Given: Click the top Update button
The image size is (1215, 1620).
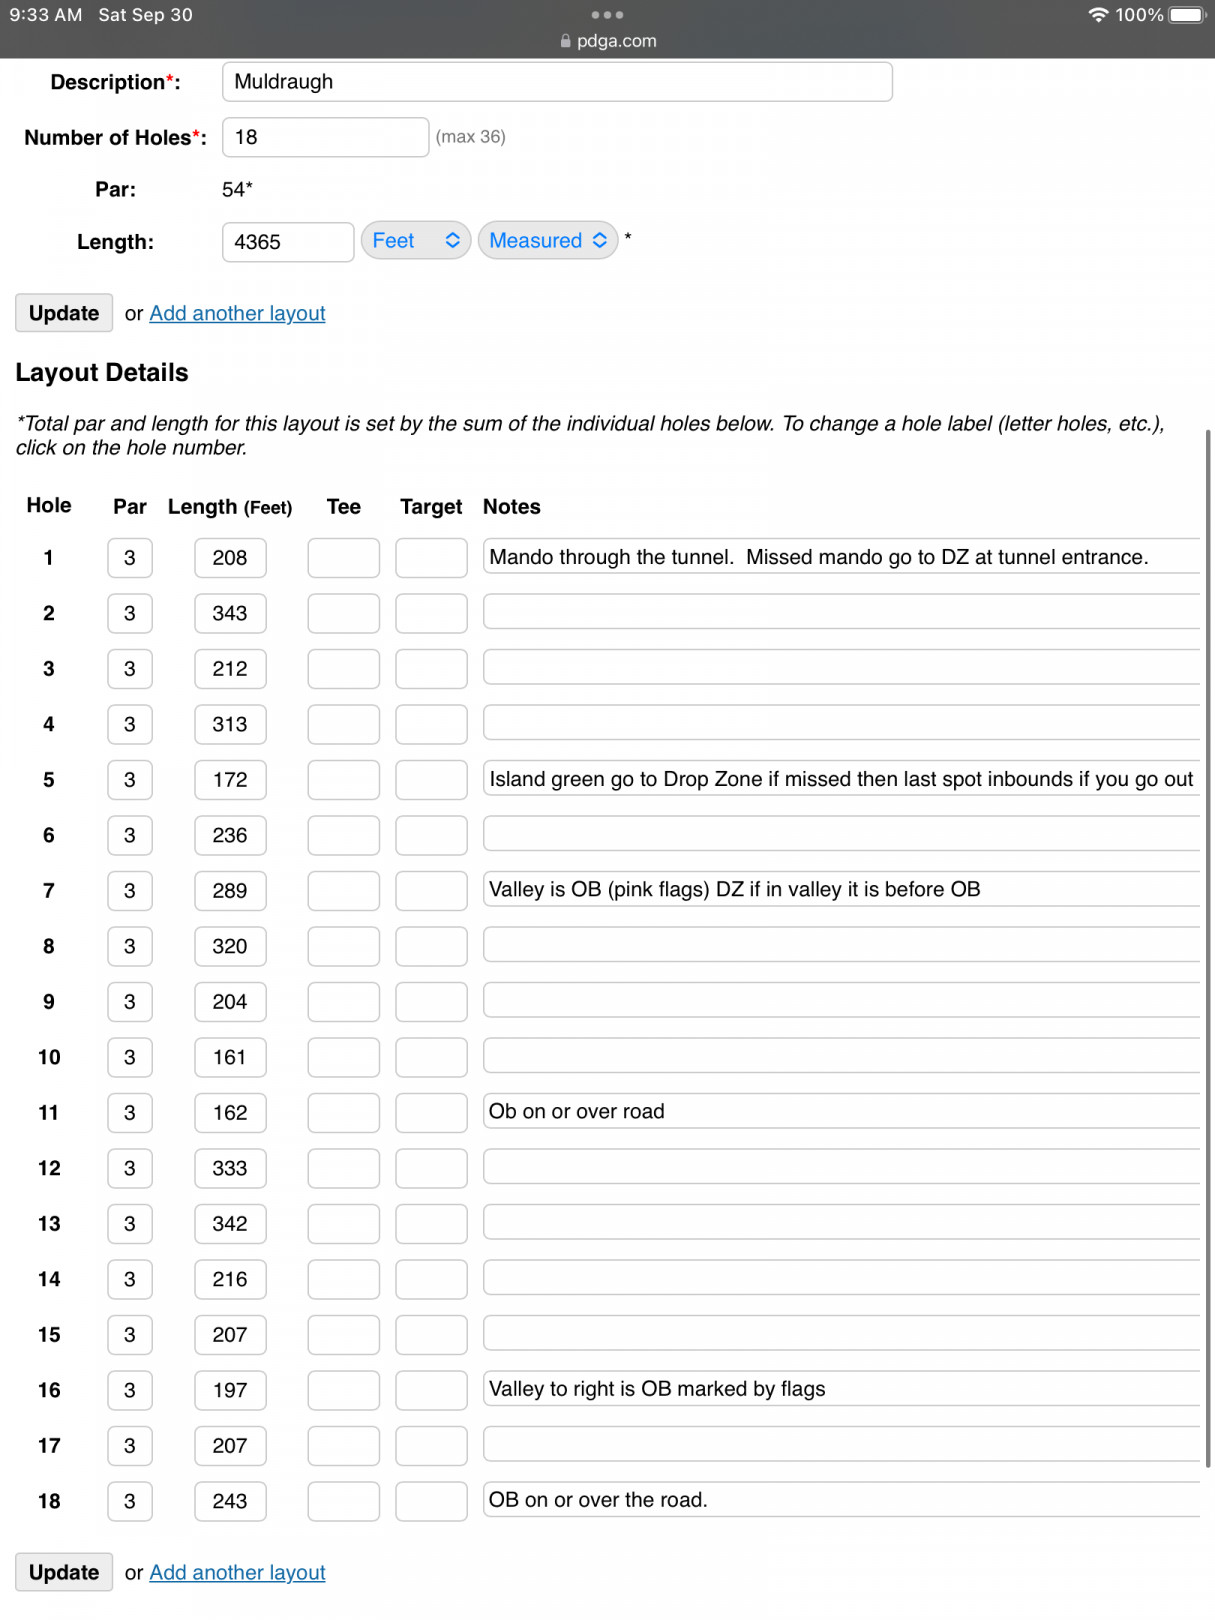Looking at the screenshot, I should click(64, 313).
